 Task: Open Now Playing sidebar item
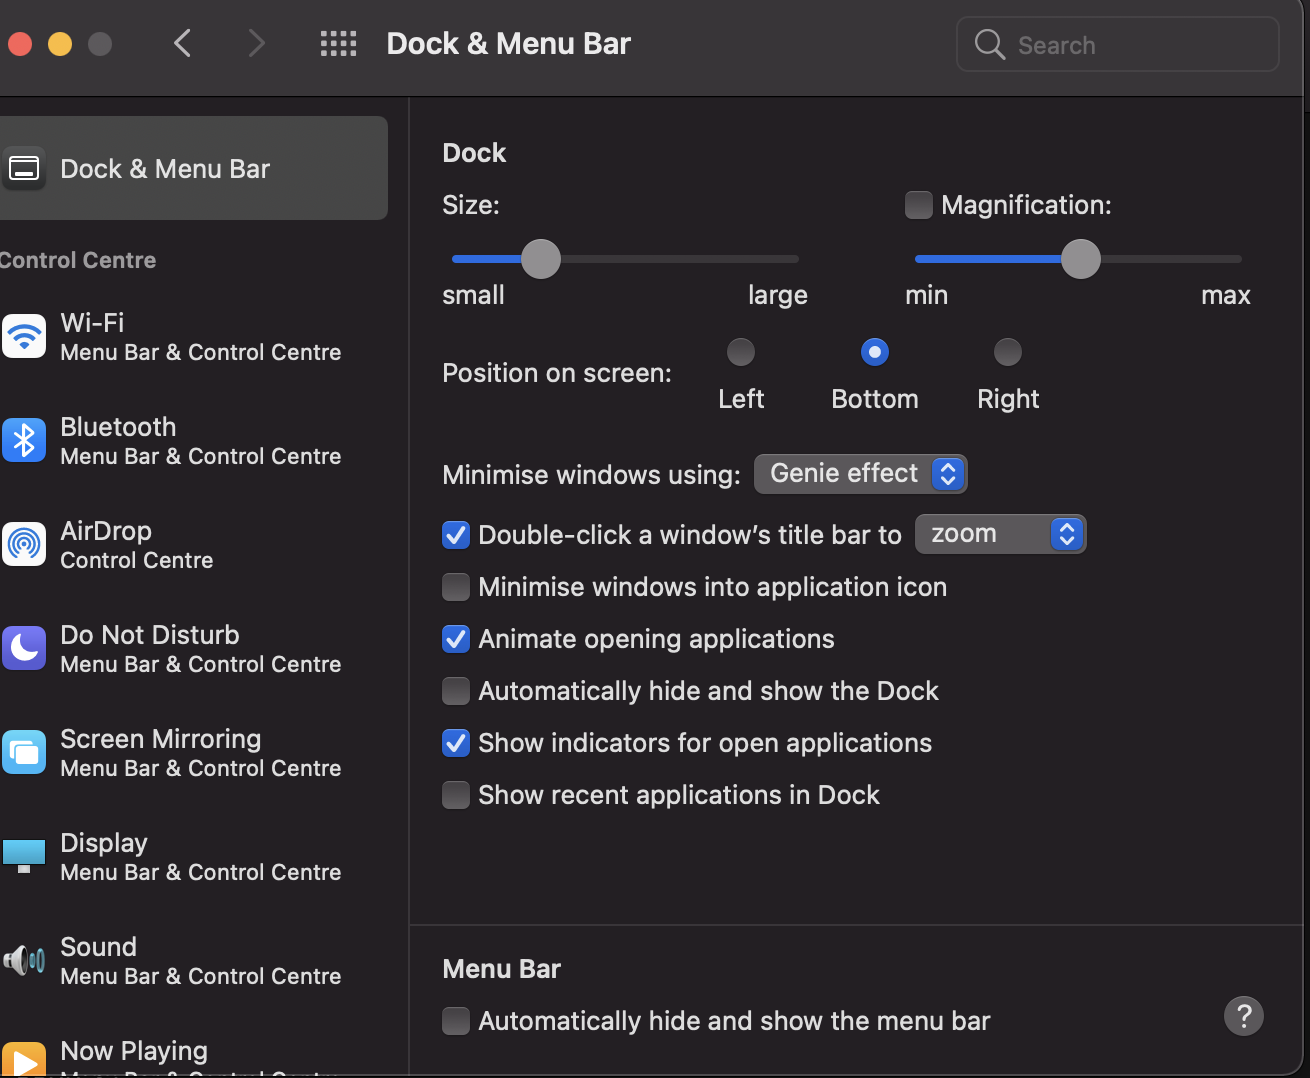pyautogui.click(x=134, y=1052)
